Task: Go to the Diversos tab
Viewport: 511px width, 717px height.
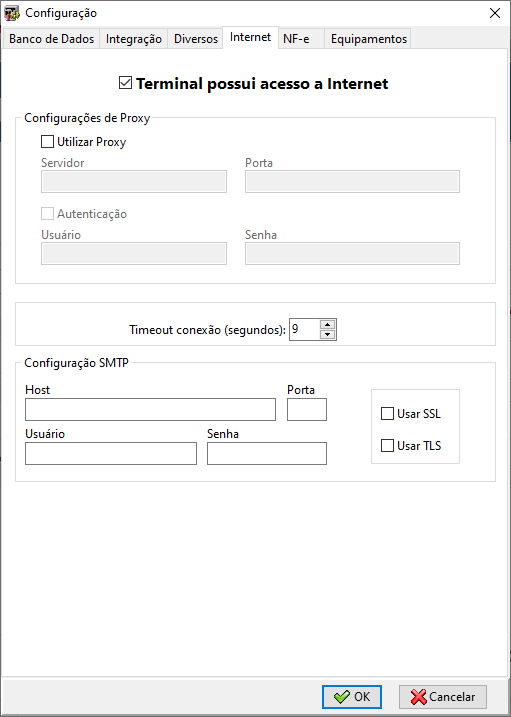Action: click(196, 39)
